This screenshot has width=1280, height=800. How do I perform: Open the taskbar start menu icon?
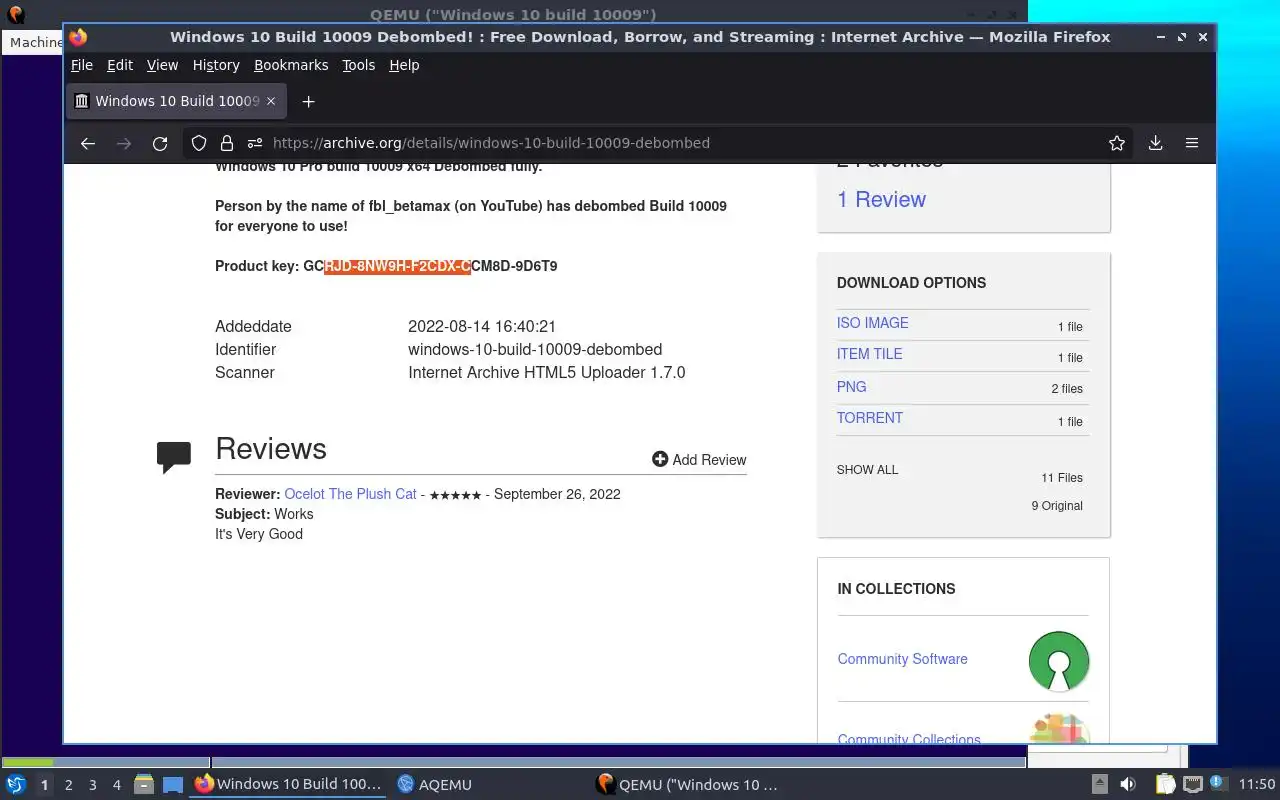click(x=16, y=785)
